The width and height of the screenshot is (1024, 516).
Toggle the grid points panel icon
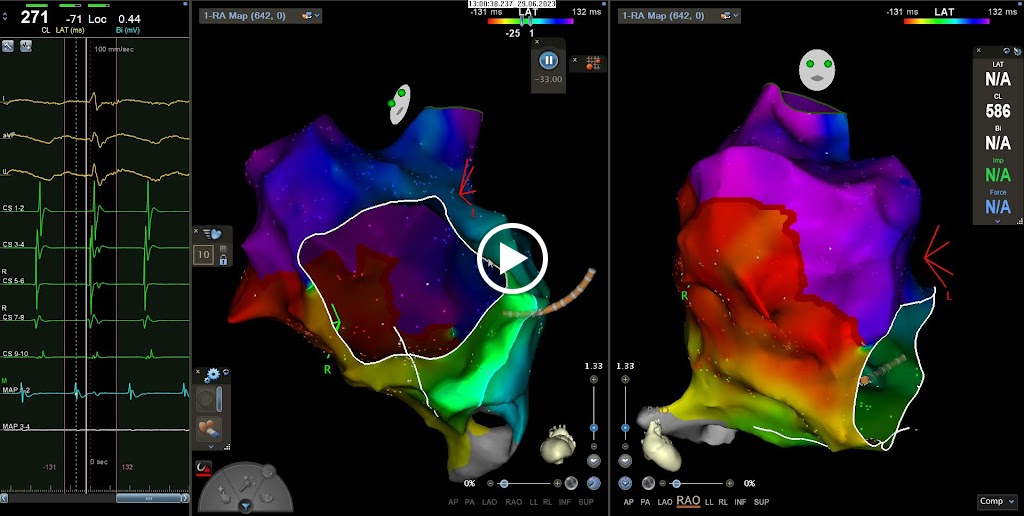592,62
